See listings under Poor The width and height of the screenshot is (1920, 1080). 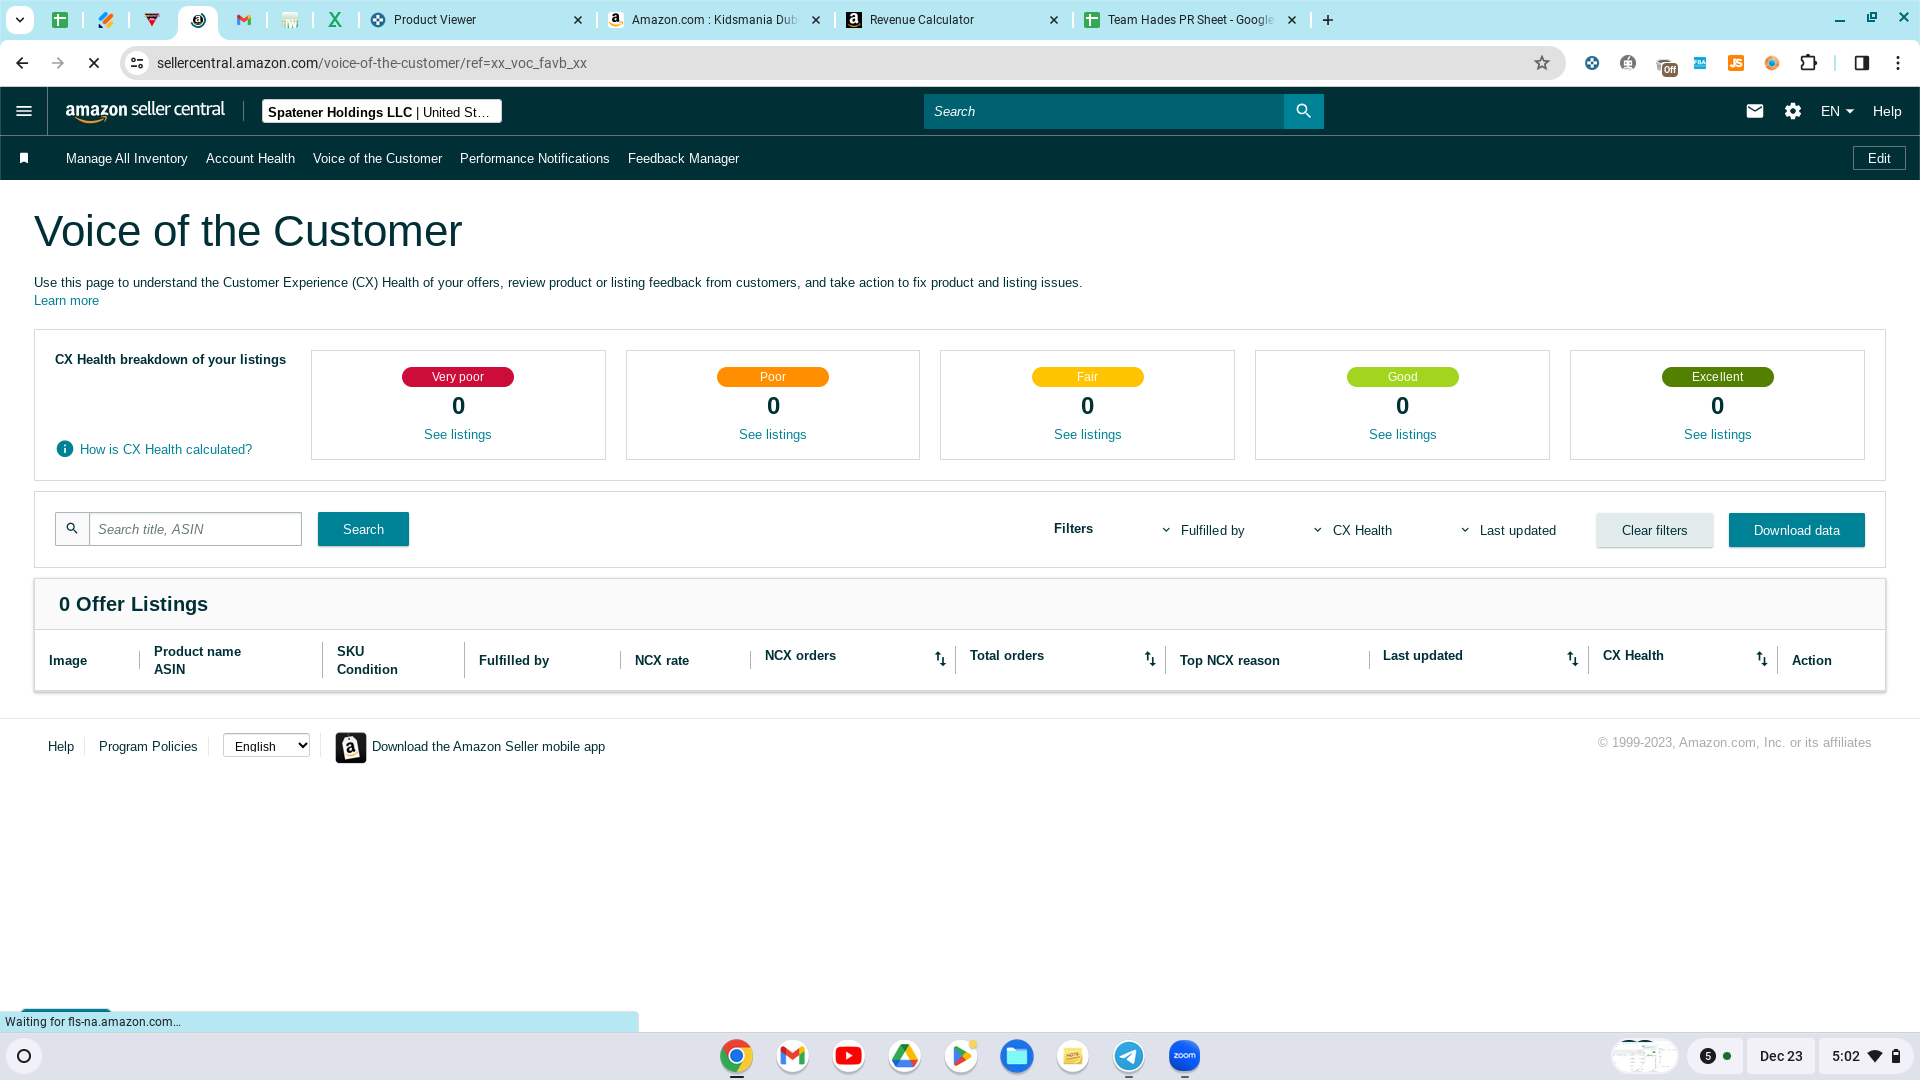(773, 435)
